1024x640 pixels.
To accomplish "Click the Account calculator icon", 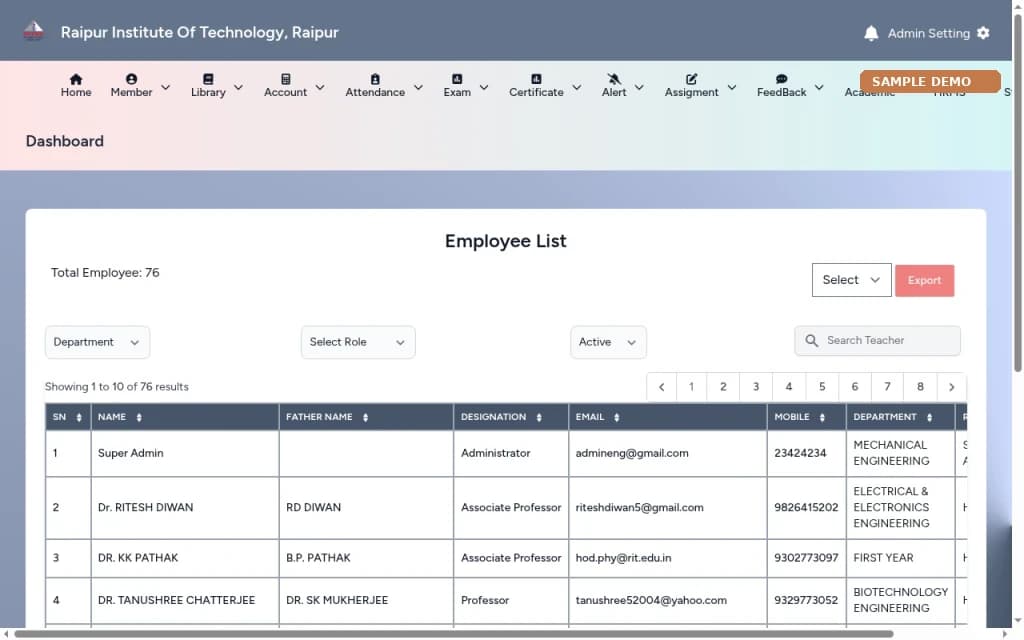I will [285, 79].
